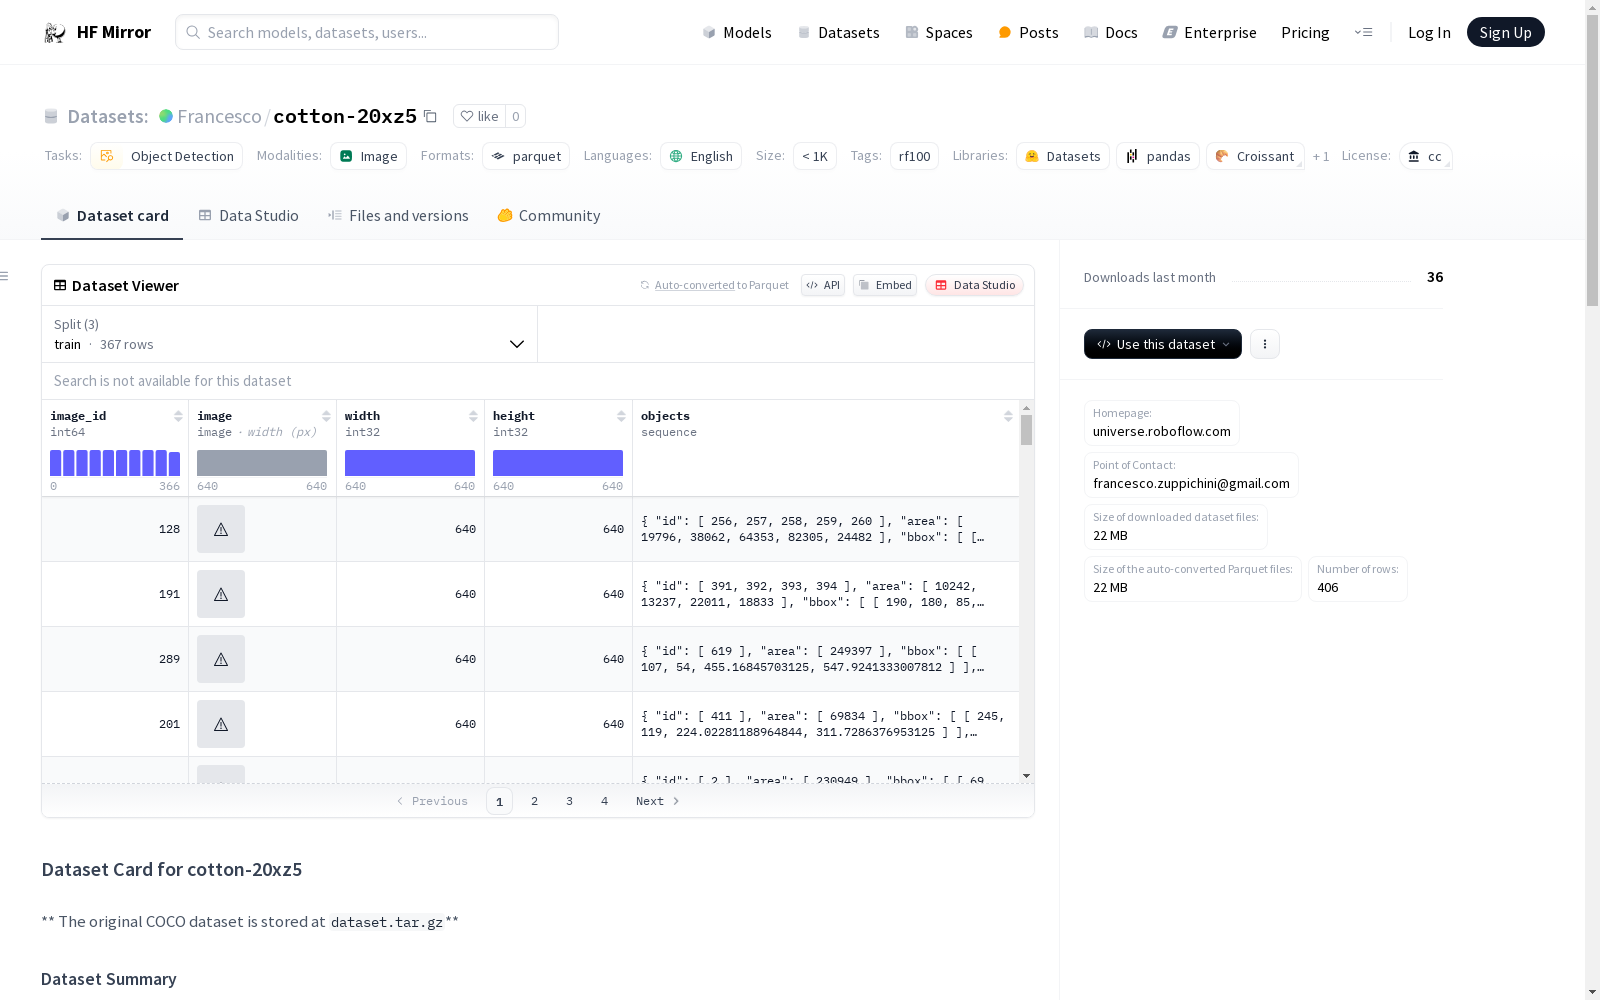The height and width of the screenshot is (1000, 1600).
Task: Click the left sidebar table-of-contents icon
Action: tap(5, 276)
